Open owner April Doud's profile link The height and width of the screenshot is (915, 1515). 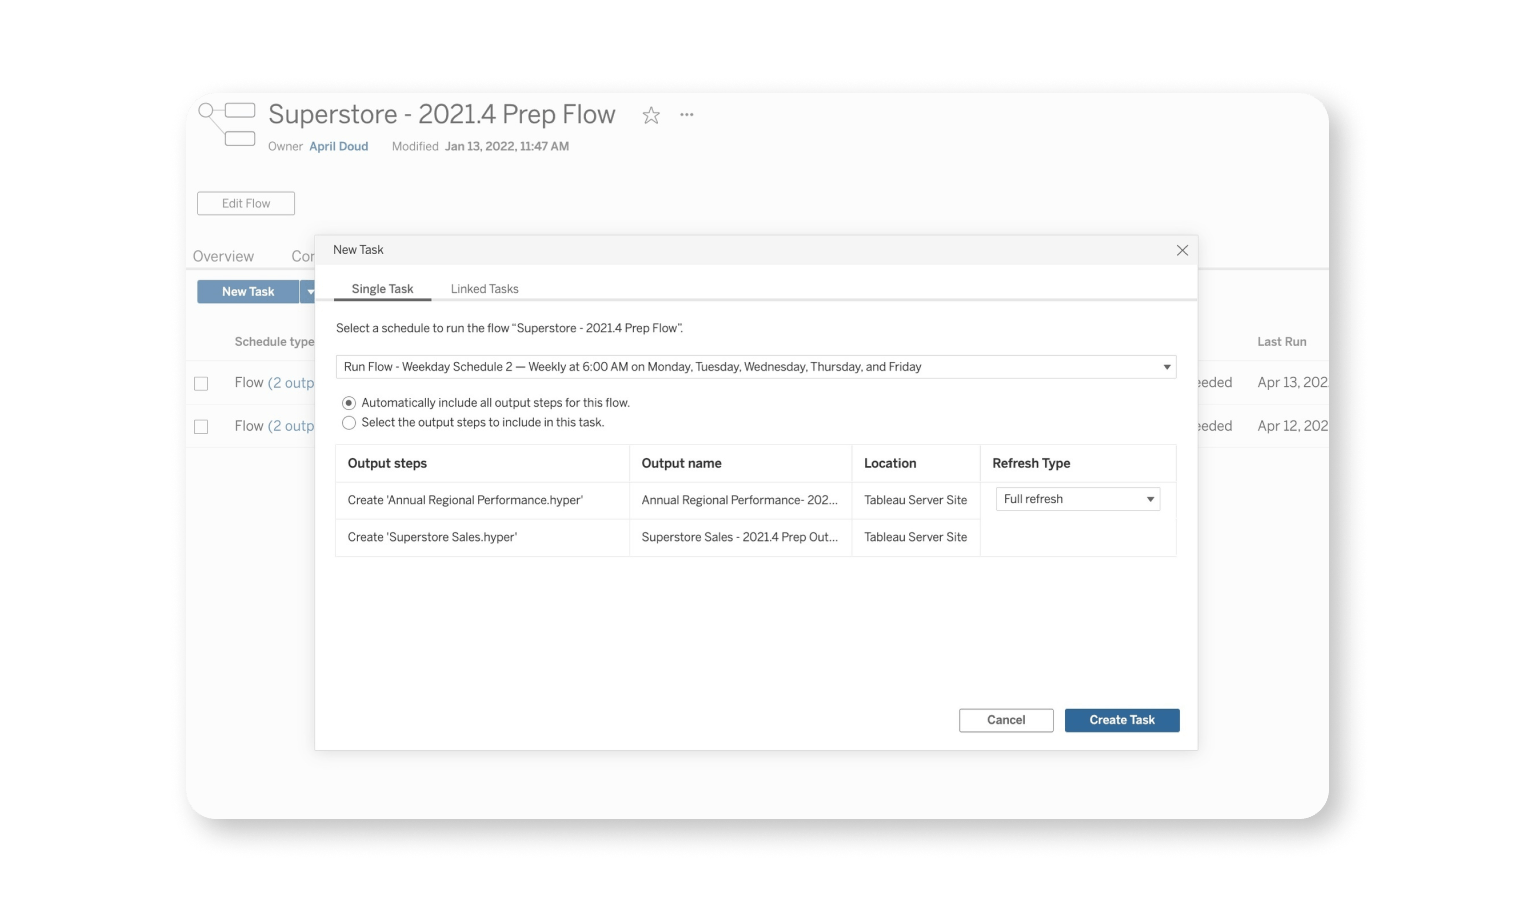(339, 146)
